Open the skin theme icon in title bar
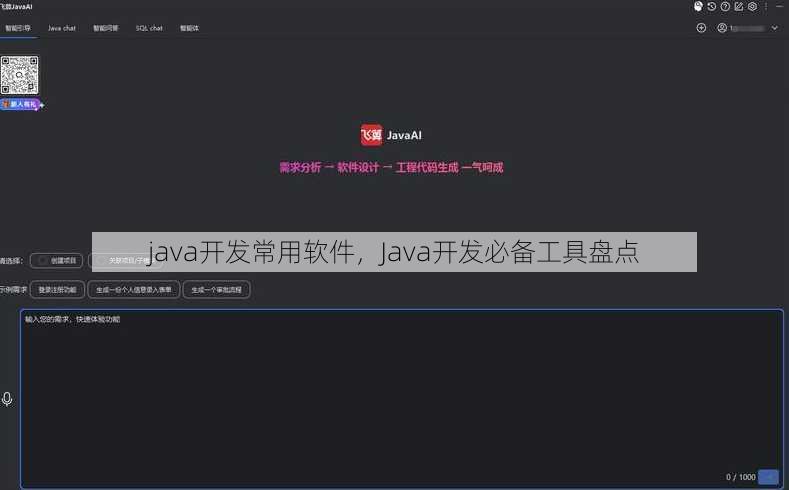Viewport: 789px width, 490px height. [x=698, y=7]
